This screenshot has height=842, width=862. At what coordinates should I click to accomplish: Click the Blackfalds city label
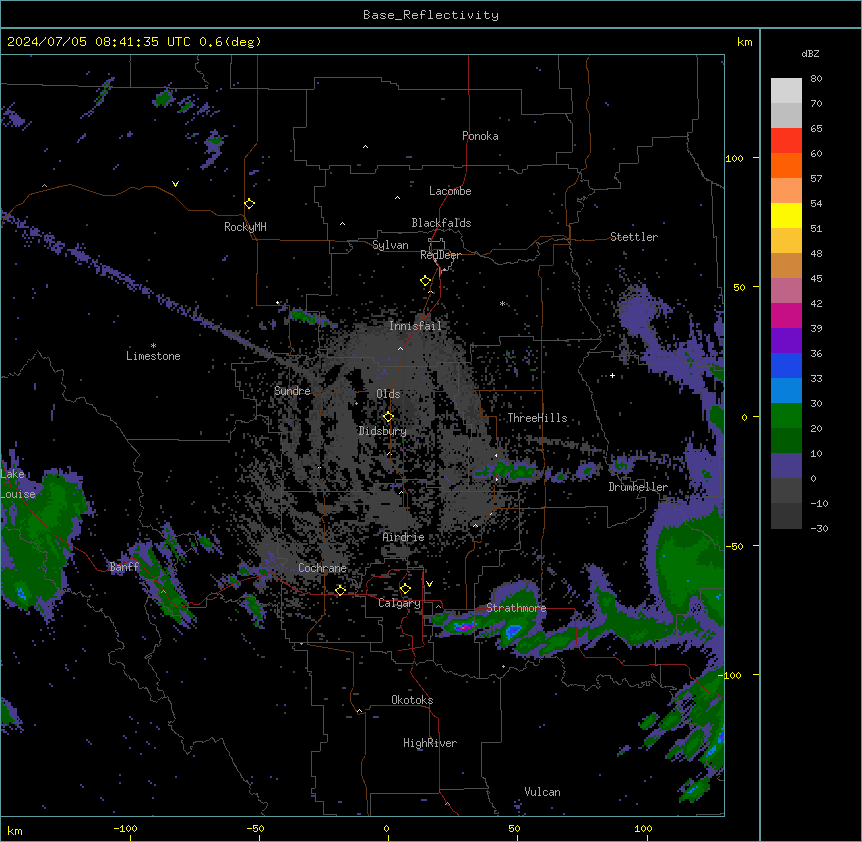click(441, 223)
